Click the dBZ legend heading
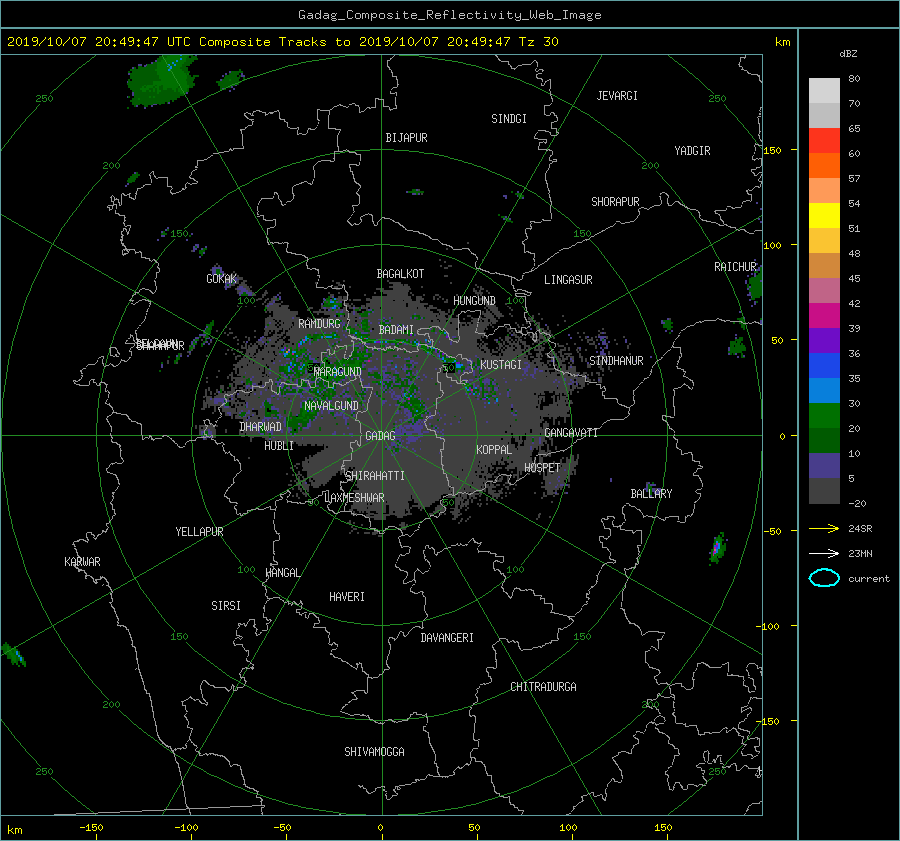The width and height of the screenshot is (900, 841). (848, 54)
